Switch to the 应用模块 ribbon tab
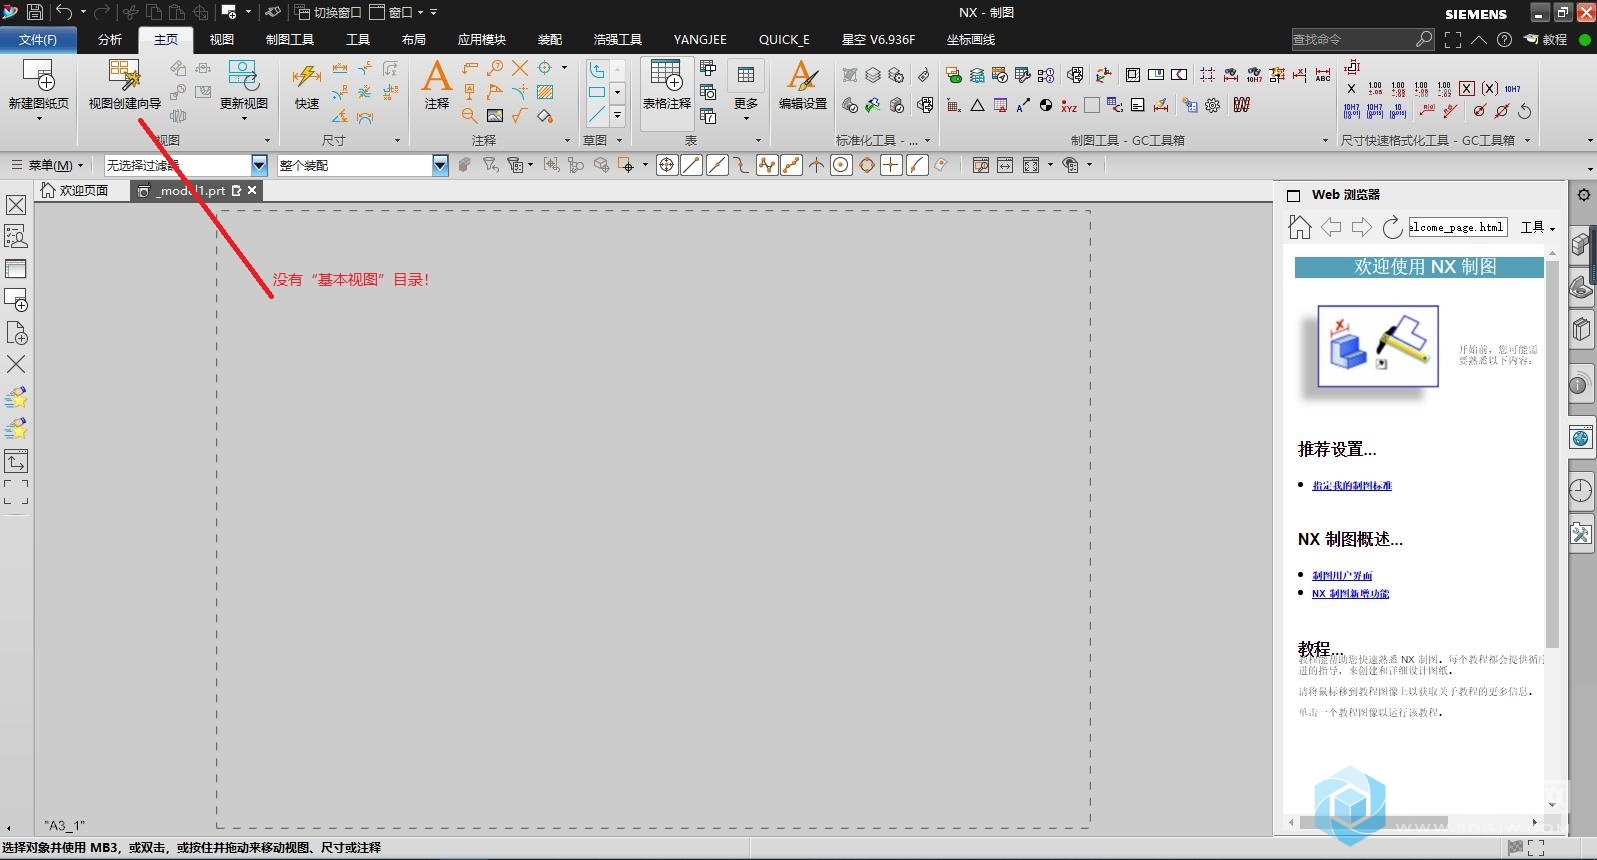Viewport: 1597px width, 860px height. tap(482, 39)
